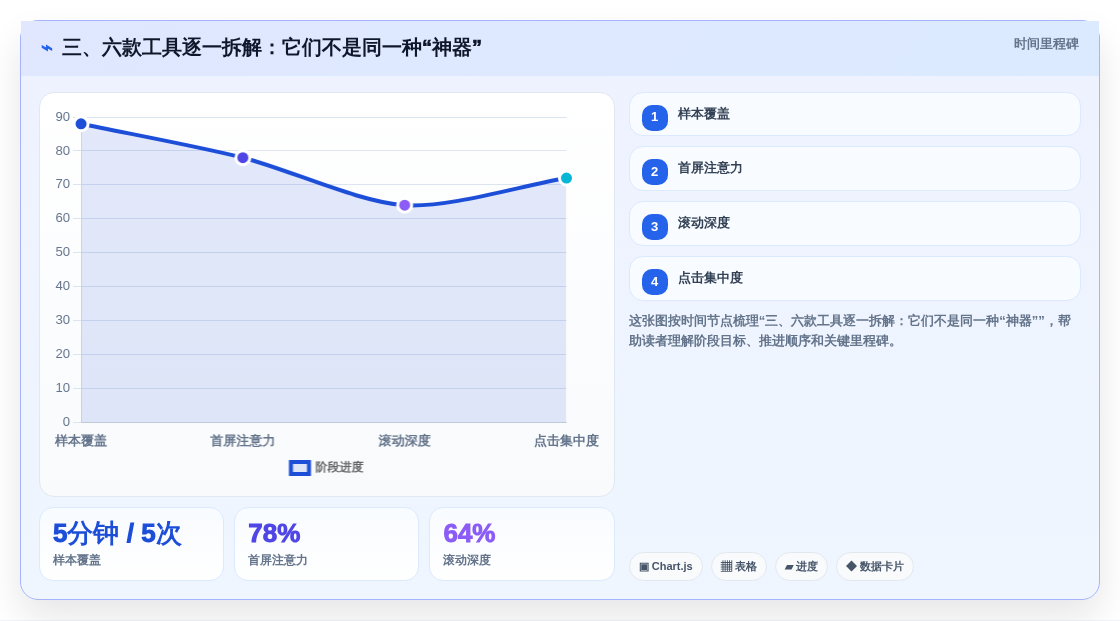Screen dimensions: 1120x621
Task: Click the 78% 首屏注意力 stat card
Action: tap(326, 544)
